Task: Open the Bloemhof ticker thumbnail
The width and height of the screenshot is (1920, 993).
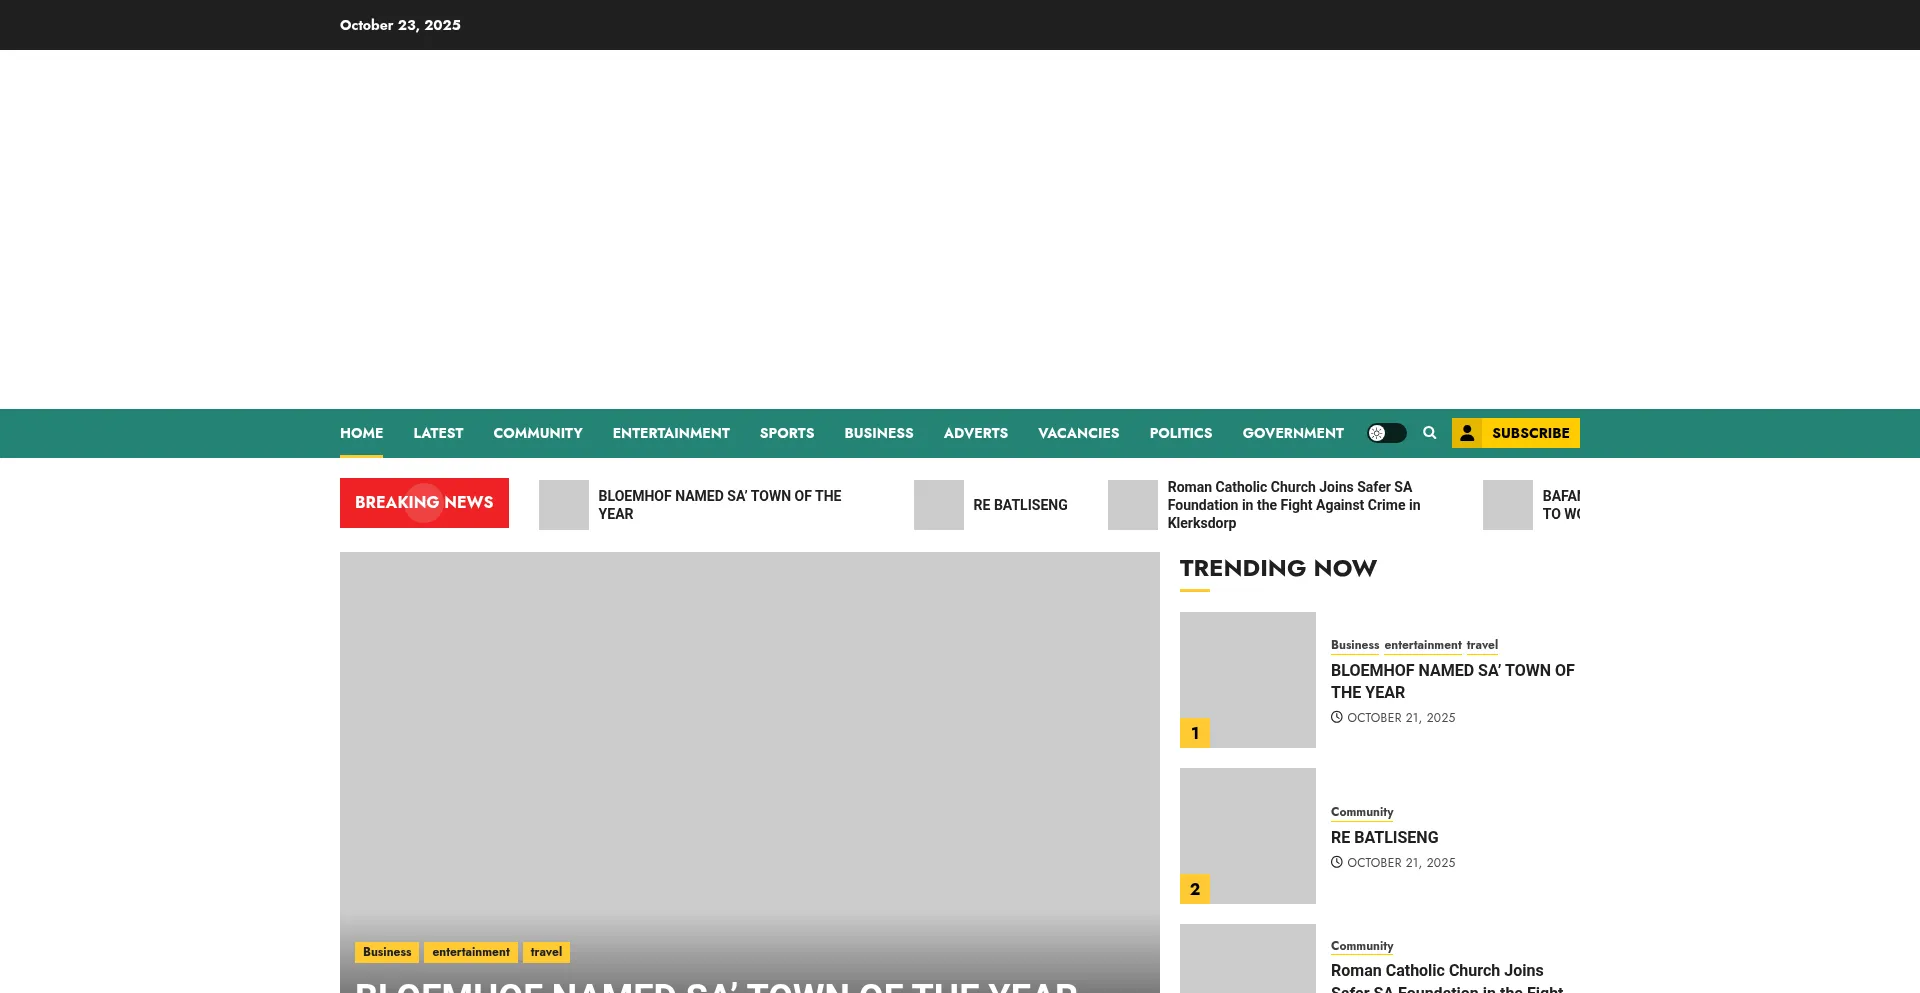Action: (563, 505)
